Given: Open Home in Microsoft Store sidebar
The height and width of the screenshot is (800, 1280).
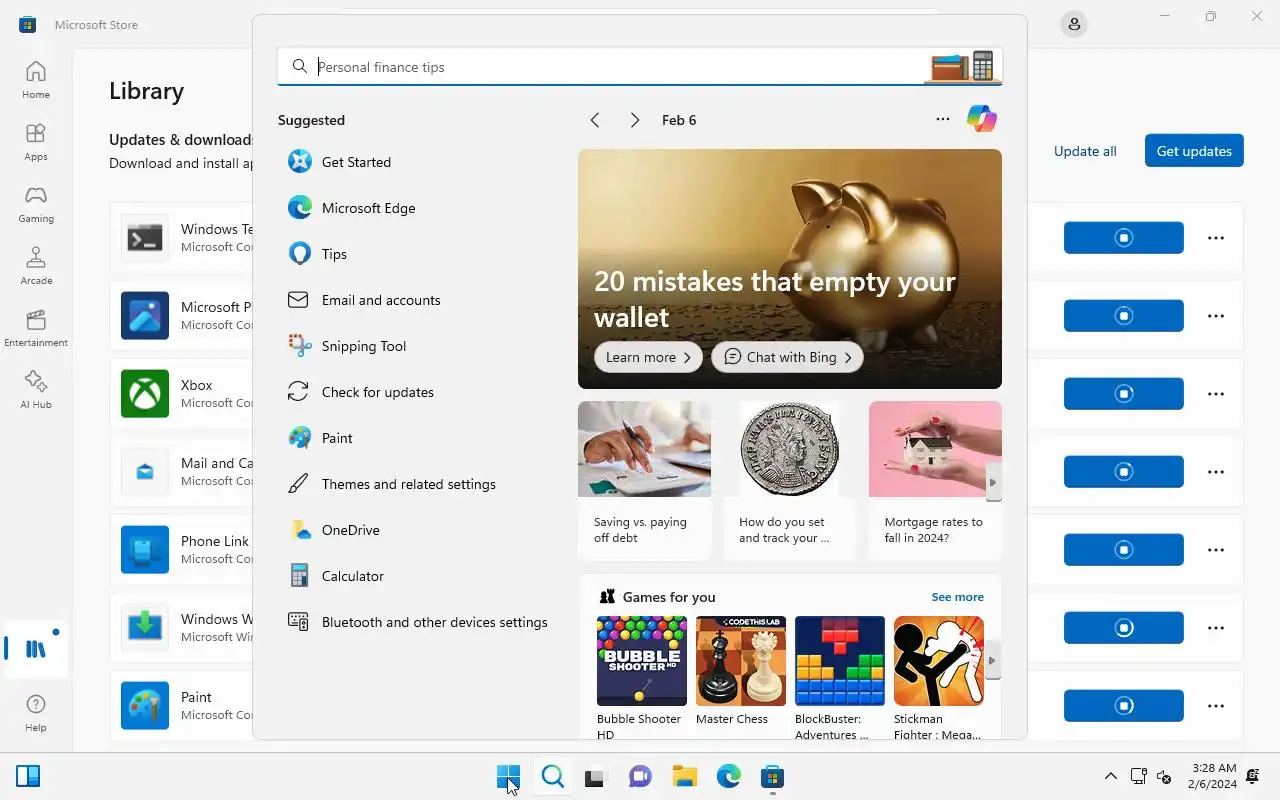Looking at the screenshot, I should (36, 80).
